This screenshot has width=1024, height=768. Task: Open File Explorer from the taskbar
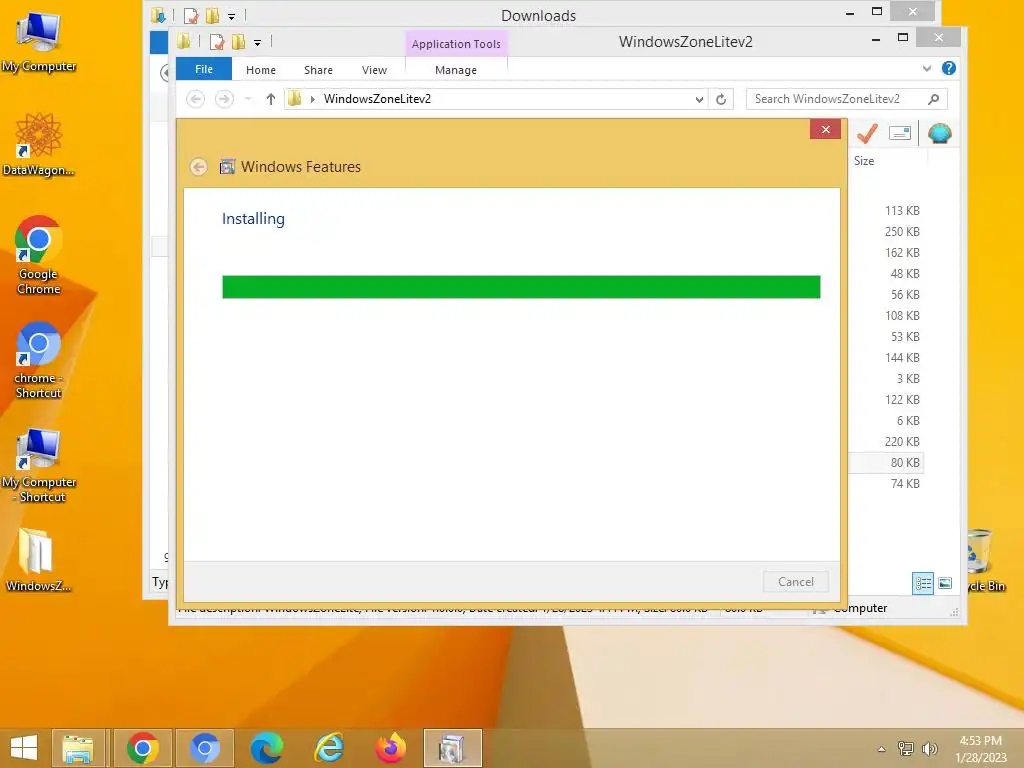pos(78,748)
